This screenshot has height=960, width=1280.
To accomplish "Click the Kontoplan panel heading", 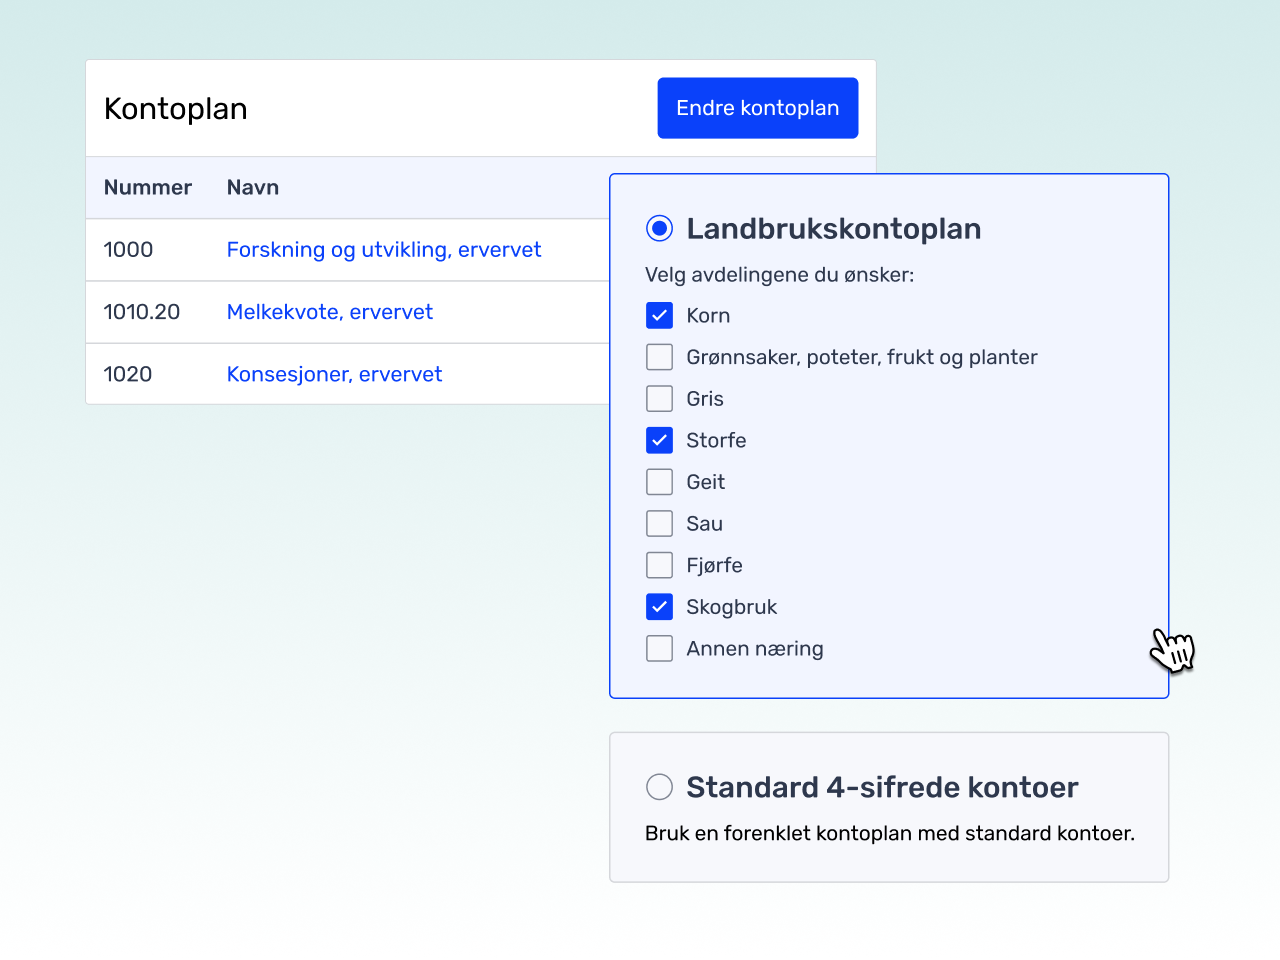I will [175, 109].
